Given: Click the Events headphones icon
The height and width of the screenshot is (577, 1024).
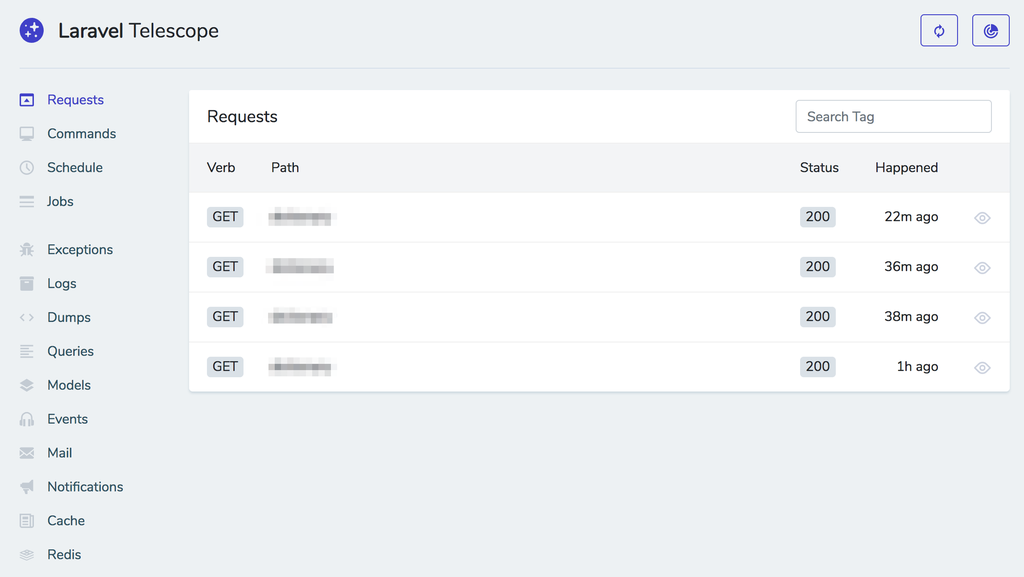Looking at the screenshot, I should 27,419.
